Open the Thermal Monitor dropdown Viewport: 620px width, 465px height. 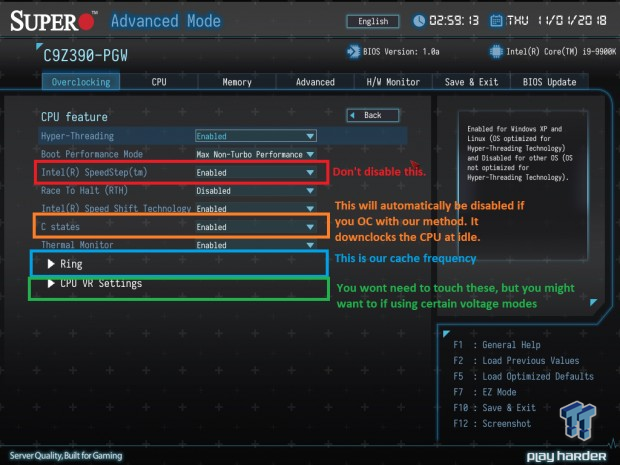(x=256, y=245)
